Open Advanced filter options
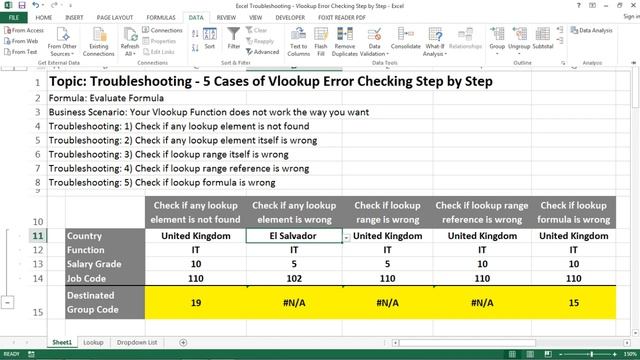Screen dimensions: 640x360 tap(262, 52)
